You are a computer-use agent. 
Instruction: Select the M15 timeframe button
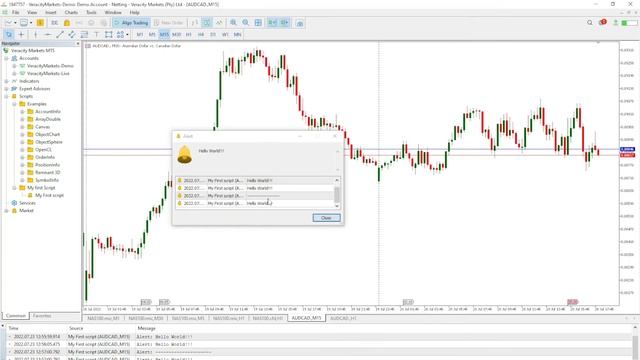pyautogui.click(x=164, y=35)
